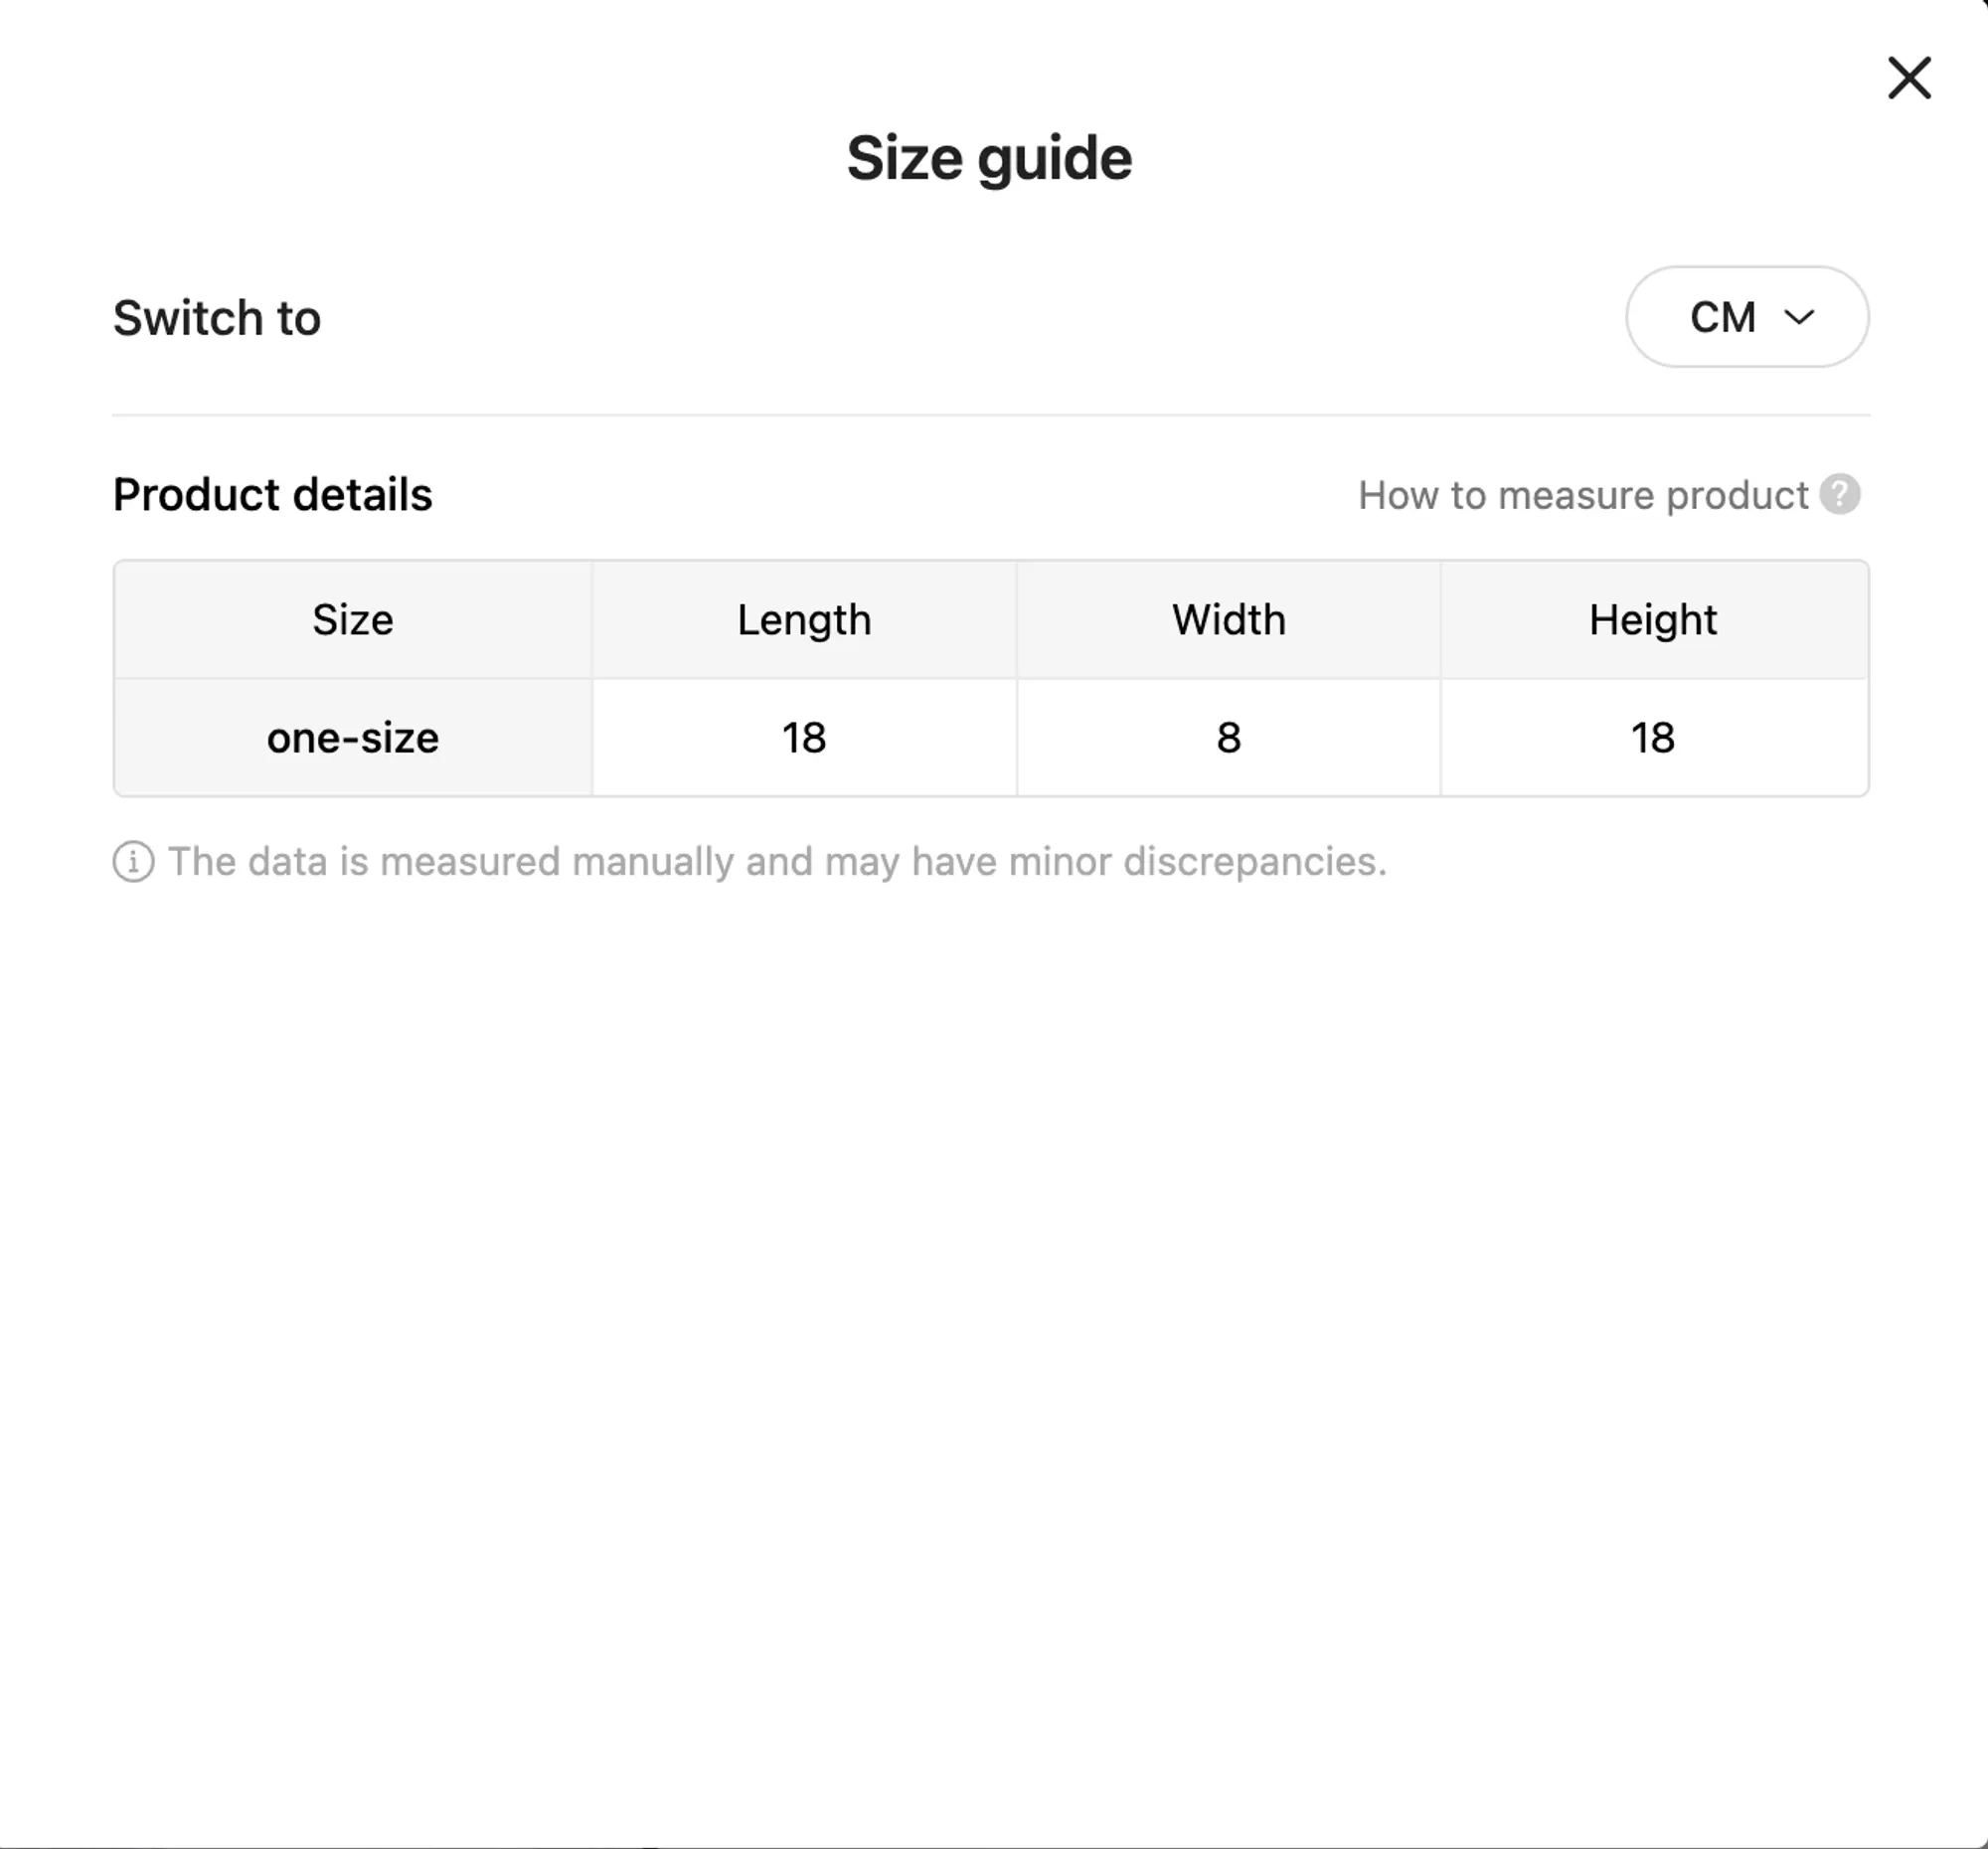Screen dimensions: 1988x1849
Task: Click the Height value 18 cell
Action: coord(1654,738)
